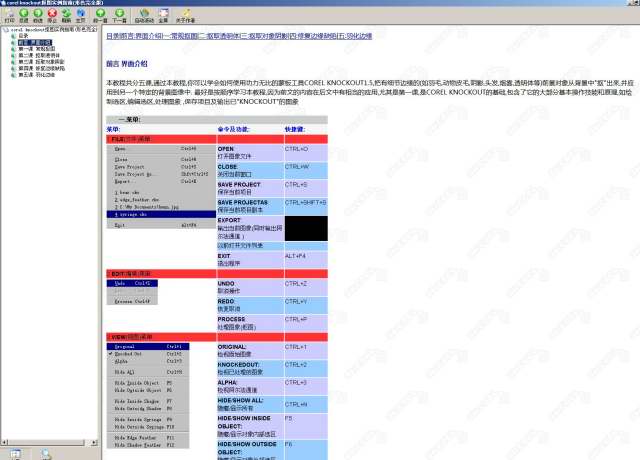
Task: Follow the 二:抠取透明体 header link
Action: click(x=219, y=36)
